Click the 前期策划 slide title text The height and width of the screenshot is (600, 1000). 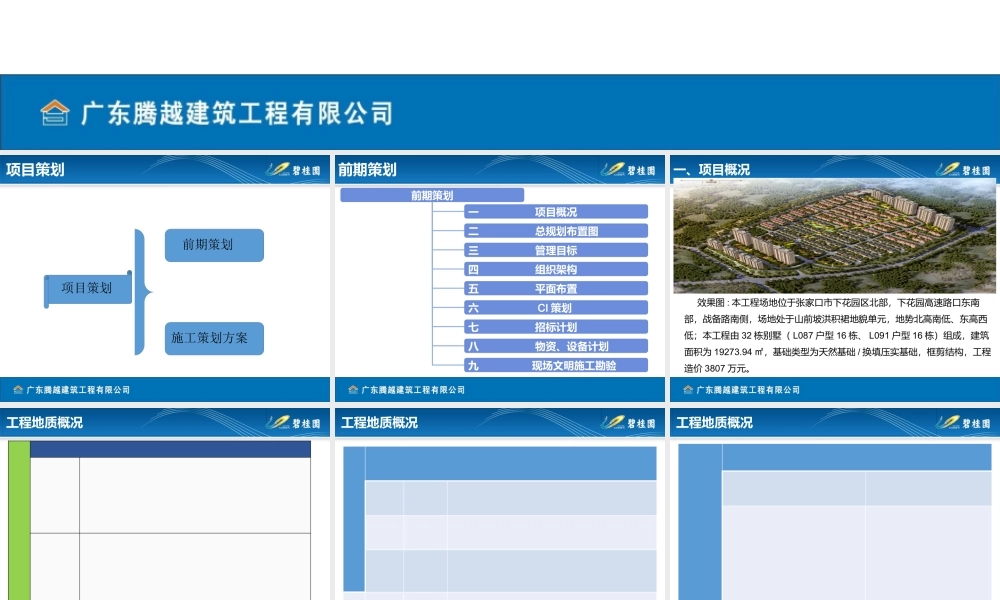[x=367, y=170]
